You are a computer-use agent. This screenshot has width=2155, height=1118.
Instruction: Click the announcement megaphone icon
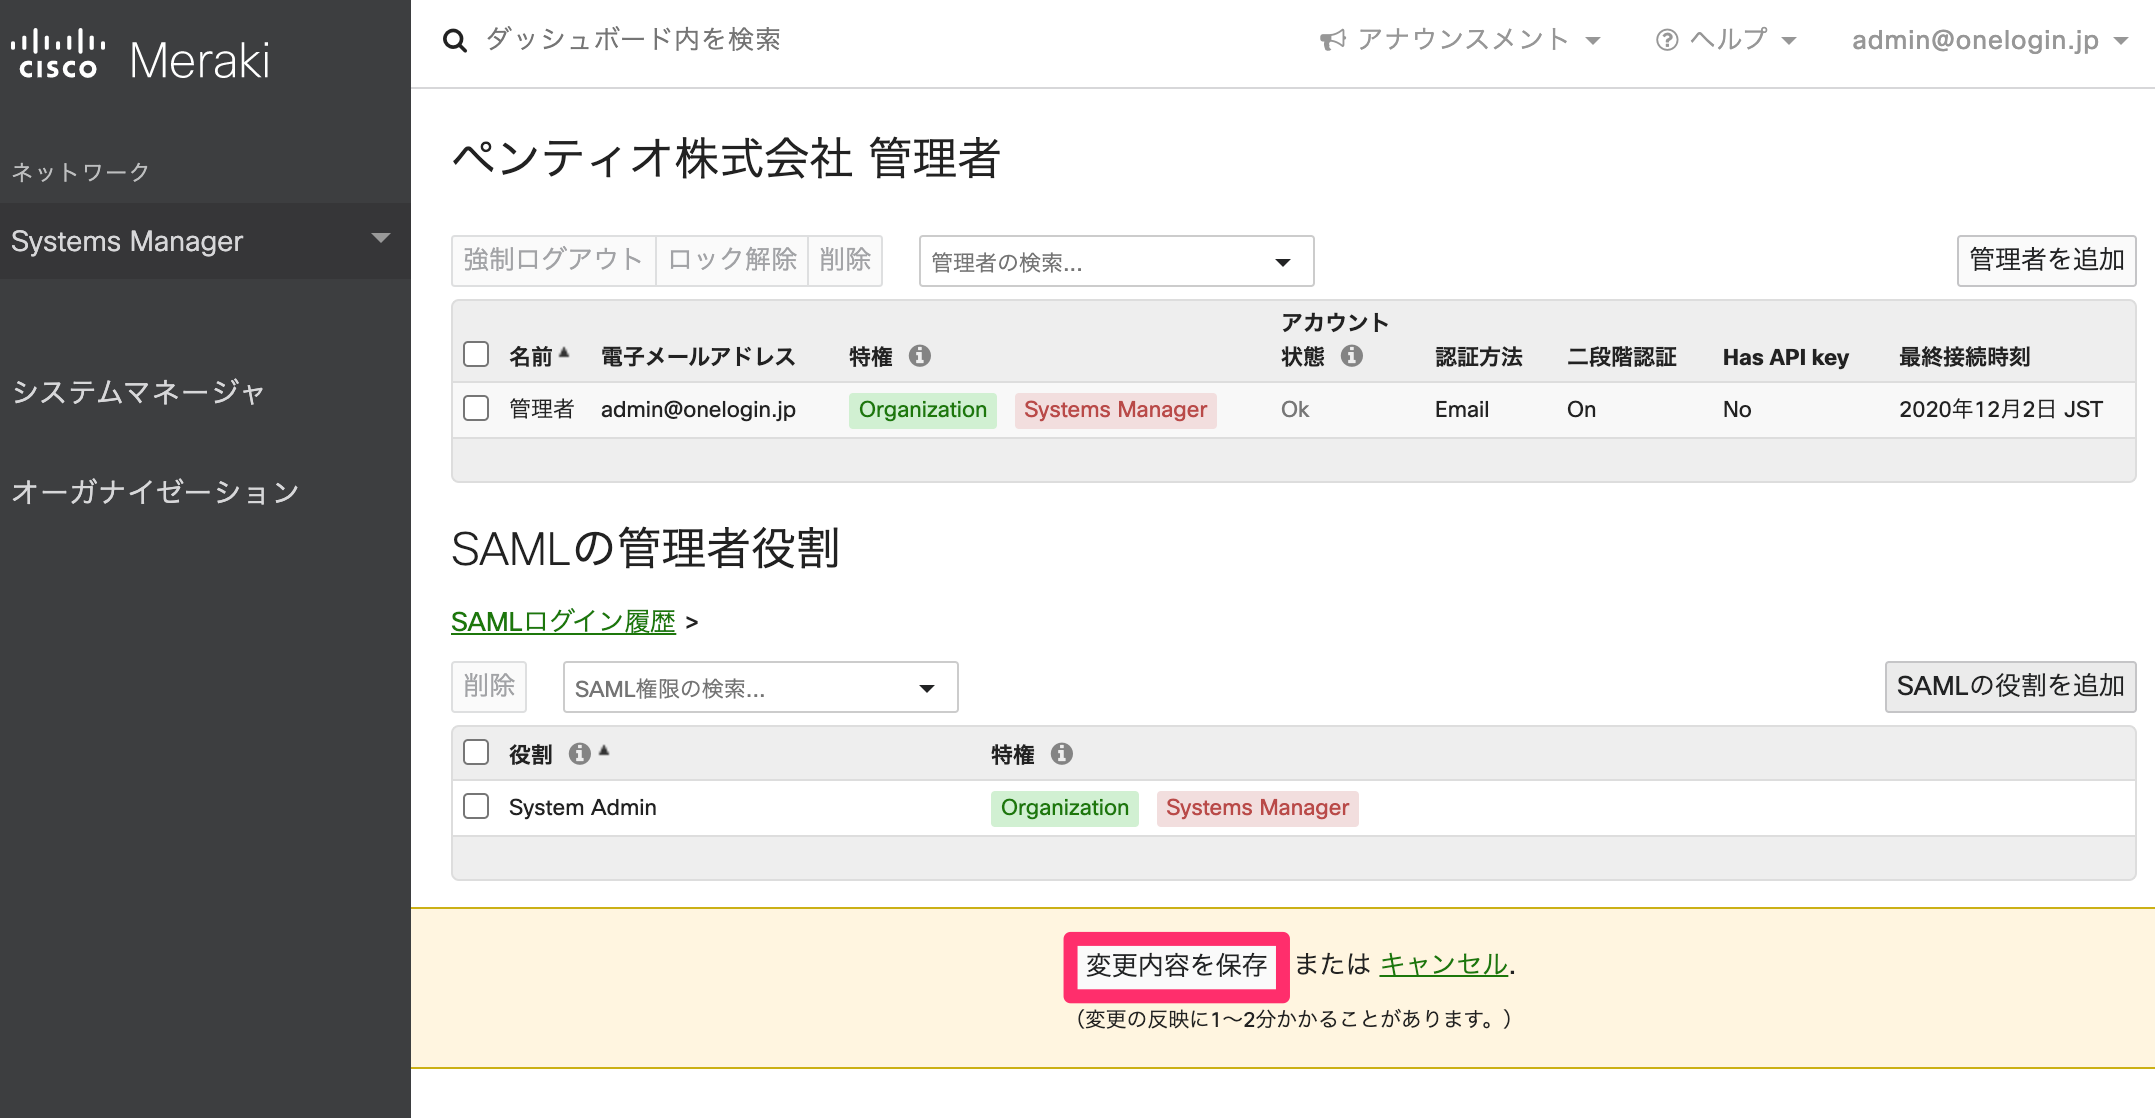[x=1332, y=40]
